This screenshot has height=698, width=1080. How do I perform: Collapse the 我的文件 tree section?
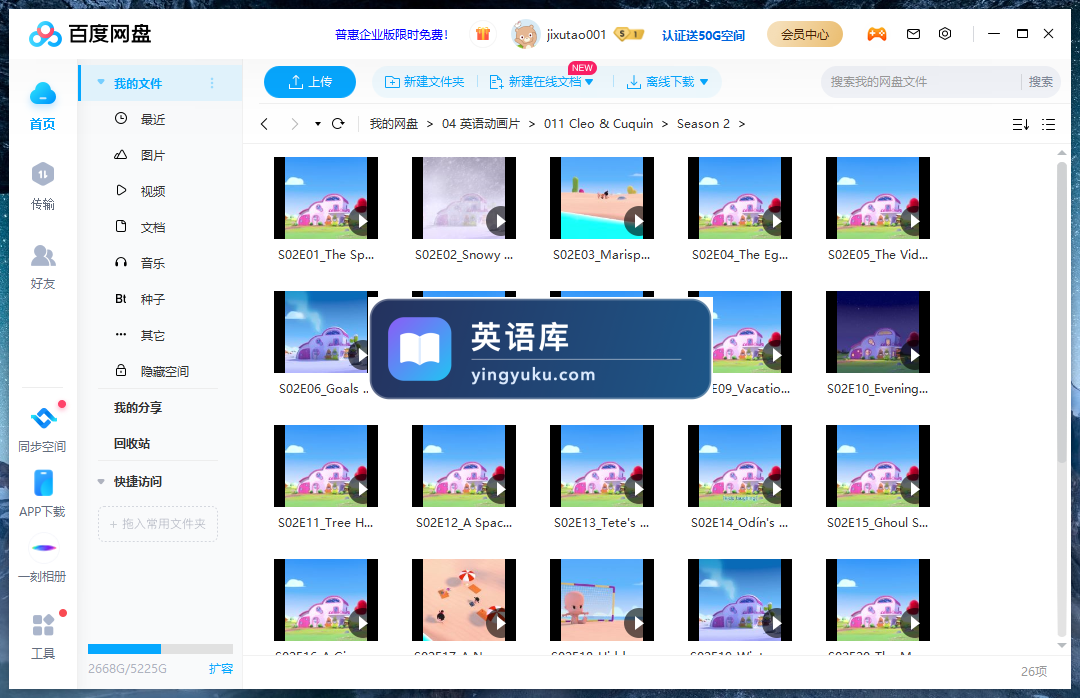coord(101,83)
